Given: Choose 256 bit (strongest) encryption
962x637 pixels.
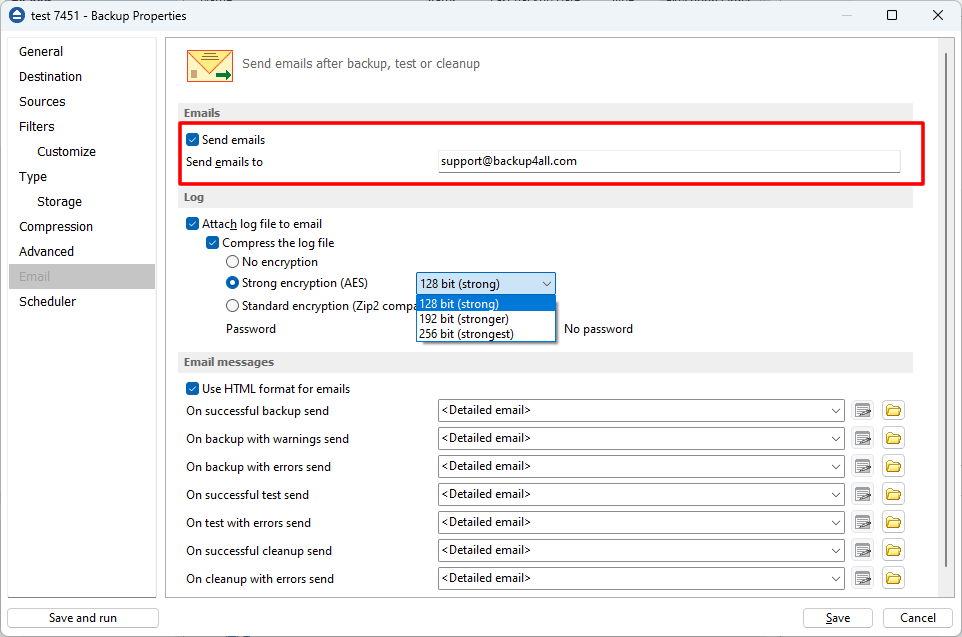Looking at the screenshot, I should pyautogui.click(x=470, y=334).
